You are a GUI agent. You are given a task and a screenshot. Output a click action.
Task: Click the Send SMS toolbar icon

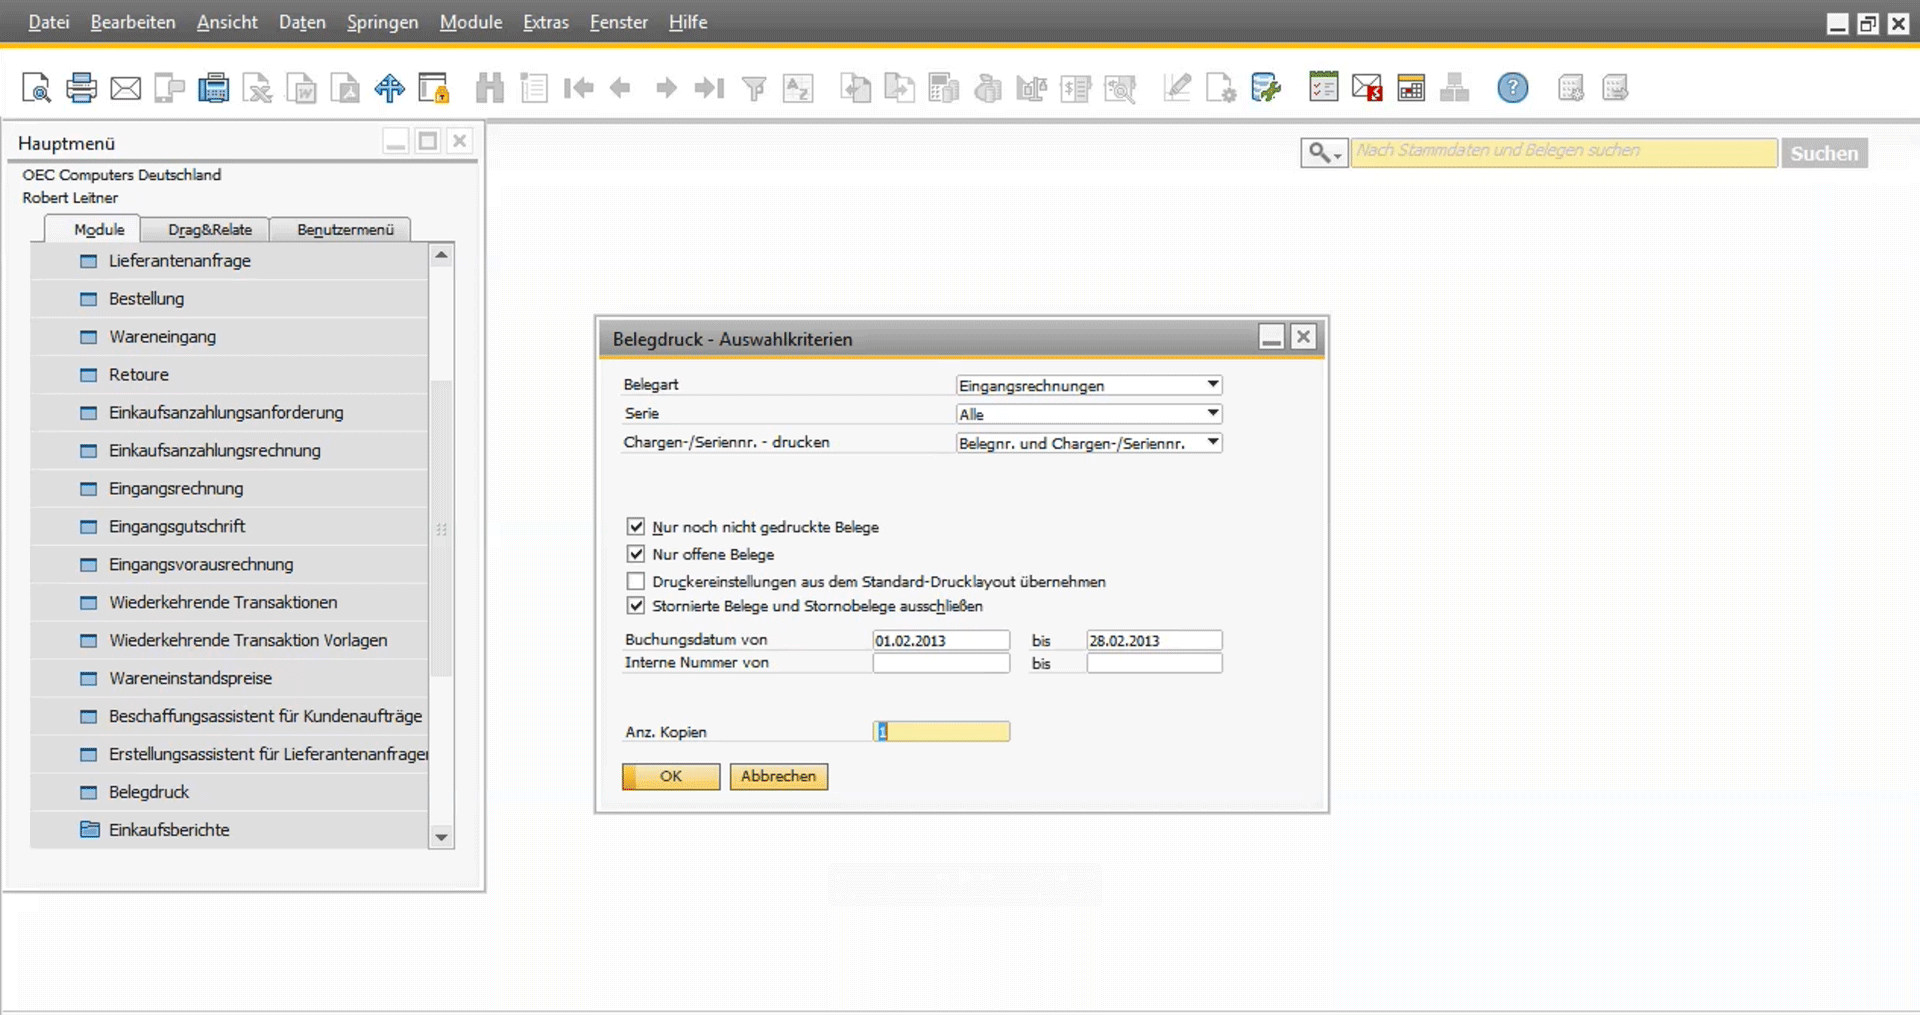point(169,88)
